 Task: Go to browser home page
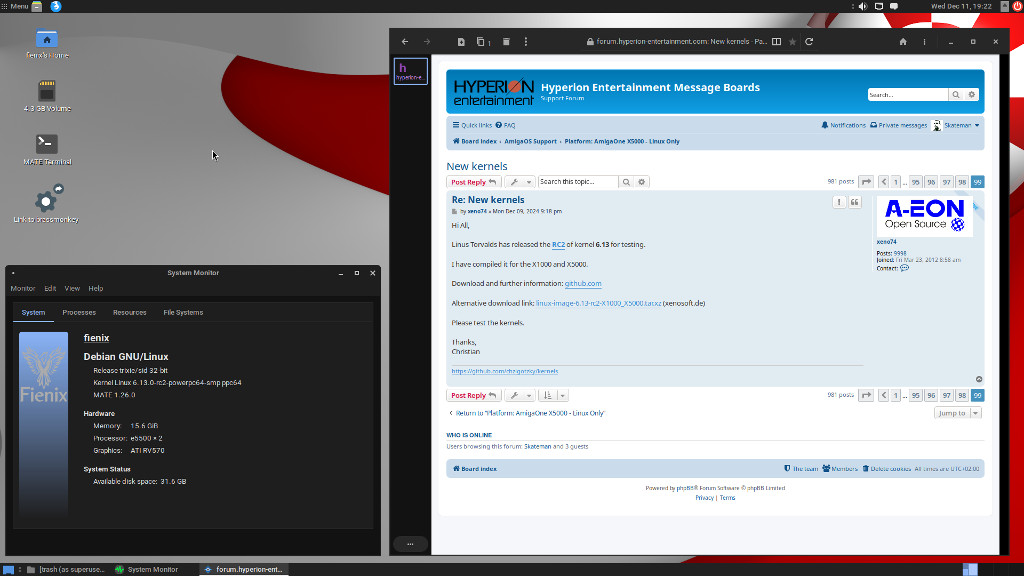[x=903, y=42]
